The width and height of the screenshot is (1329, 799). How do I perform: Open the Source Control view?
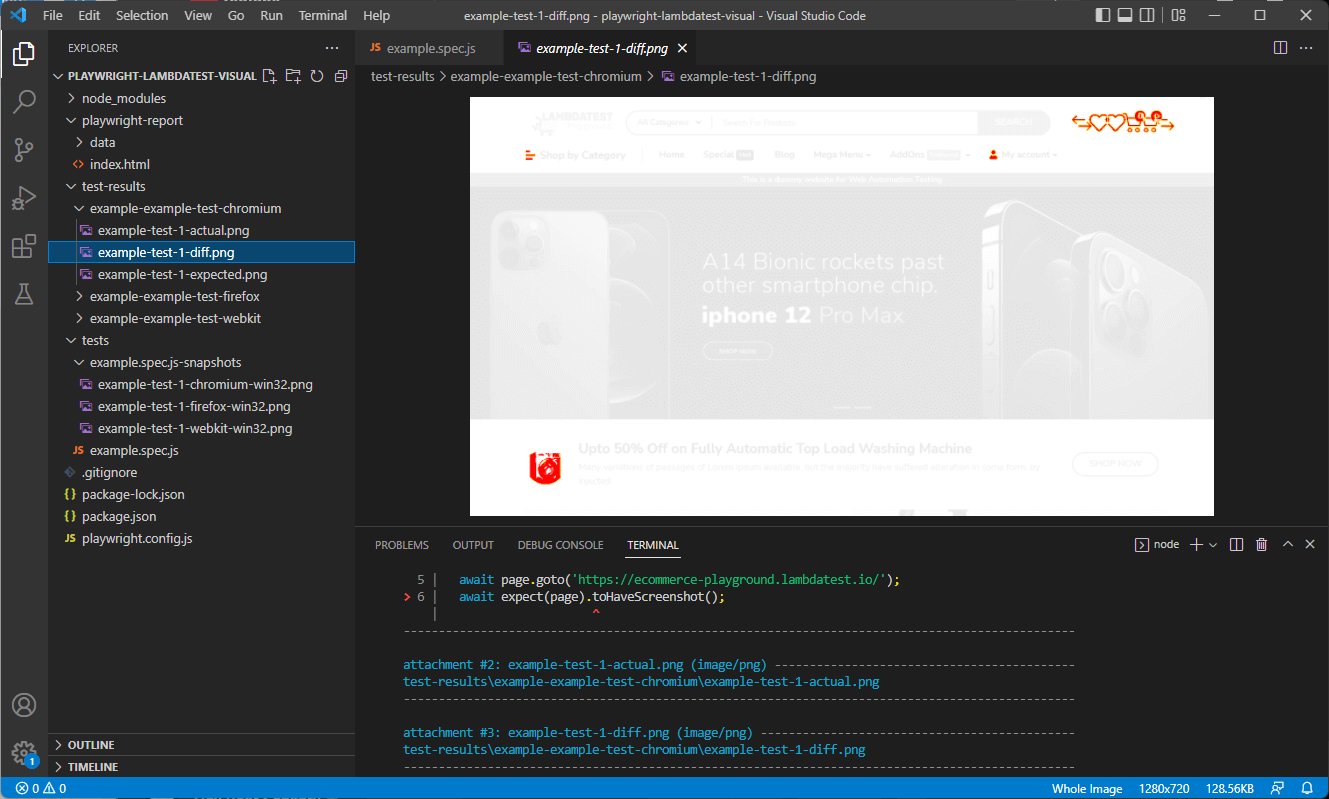click(x=24, y=150)
